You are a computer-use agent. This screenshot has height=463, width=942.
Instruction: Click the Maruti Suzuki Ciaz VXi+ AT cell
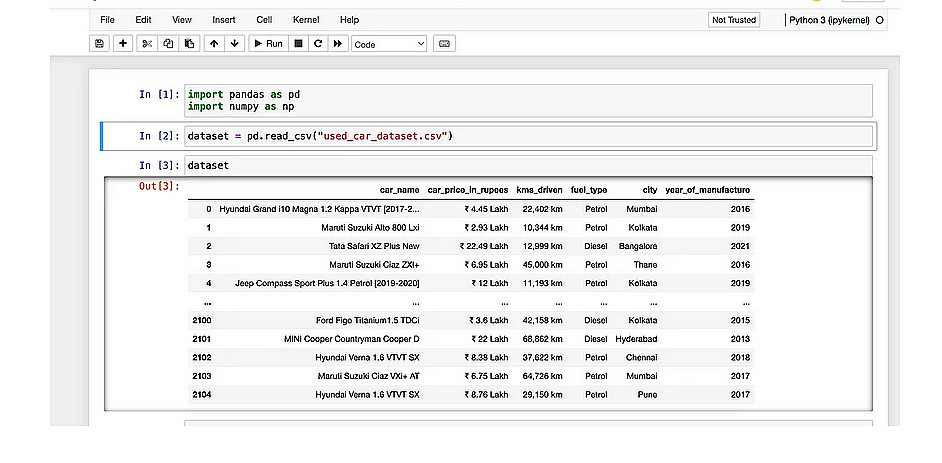point(368,377)
